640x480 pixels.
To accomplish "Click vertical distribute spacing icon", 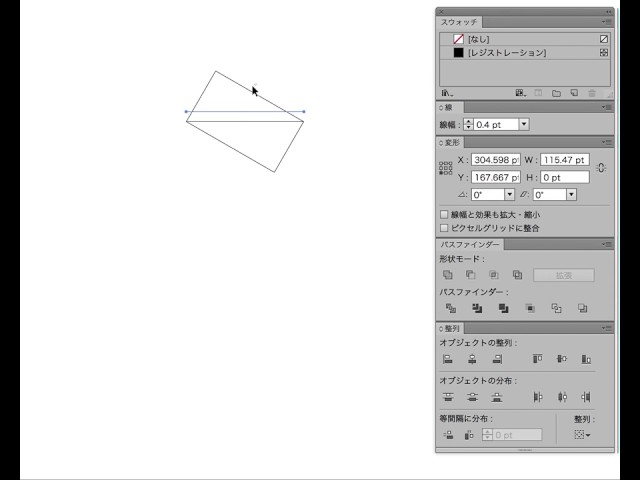I will click(x=448, y=435).
